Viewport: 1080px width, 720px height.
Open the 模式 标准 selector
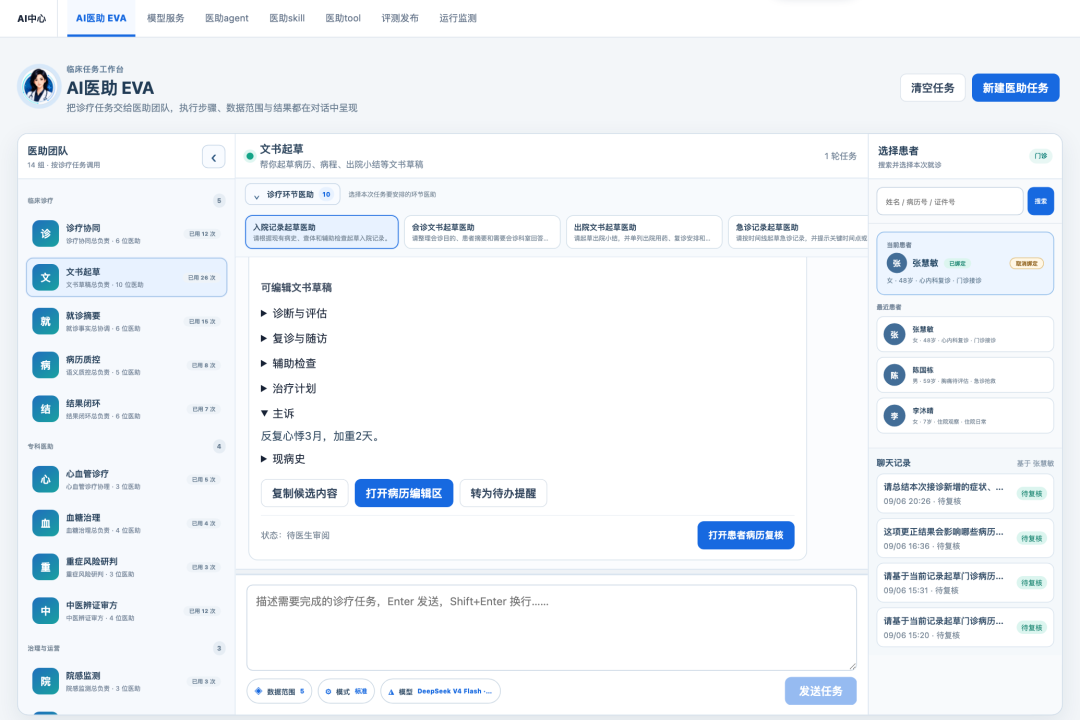pyautogui.click(x=346, y=691)
